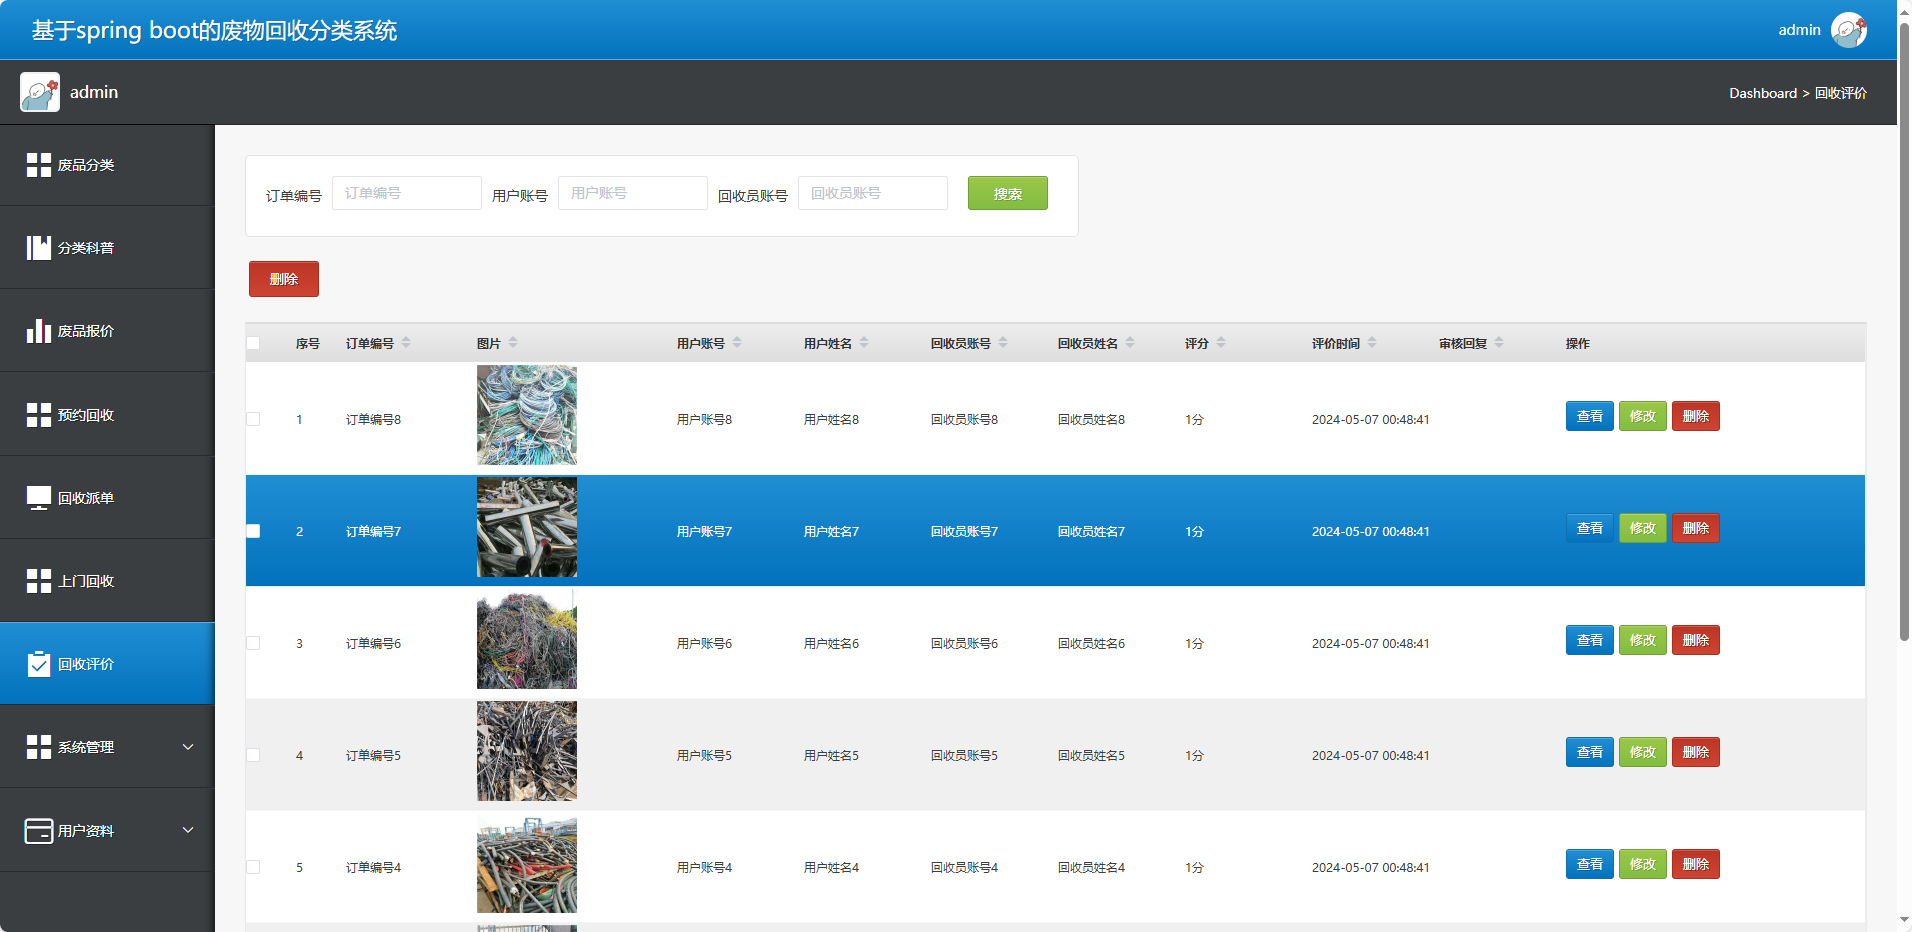
Task: Sort by 订单编号 column sort icon
Action: click(406, 343)
